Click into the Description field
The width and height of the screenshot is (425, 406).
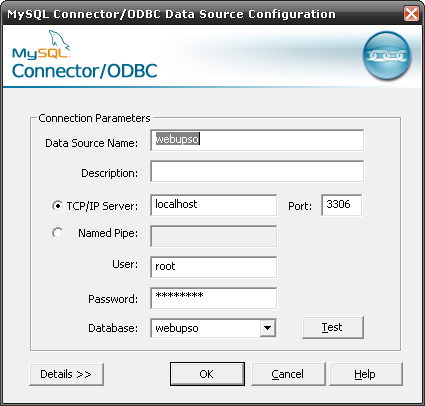pyautogui.click(x=257, y=171)
